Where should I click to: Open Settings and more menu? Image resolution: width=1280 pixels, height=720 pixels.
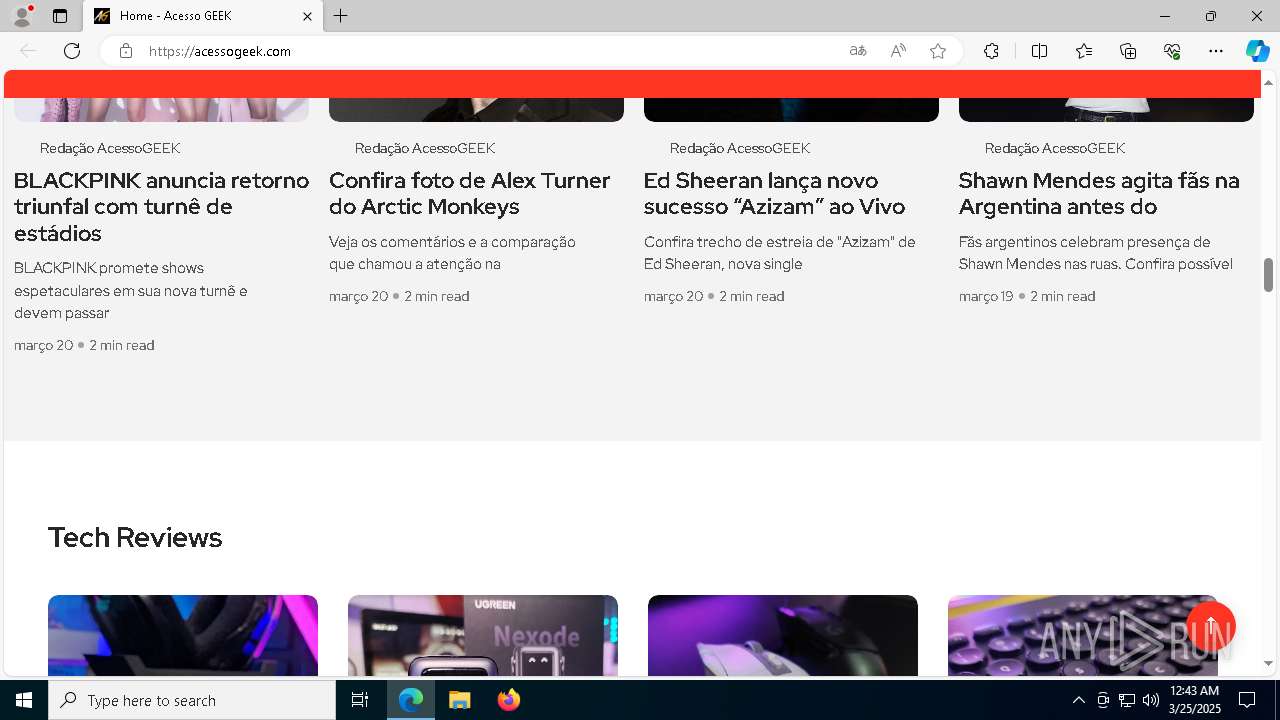[1216, 51]
